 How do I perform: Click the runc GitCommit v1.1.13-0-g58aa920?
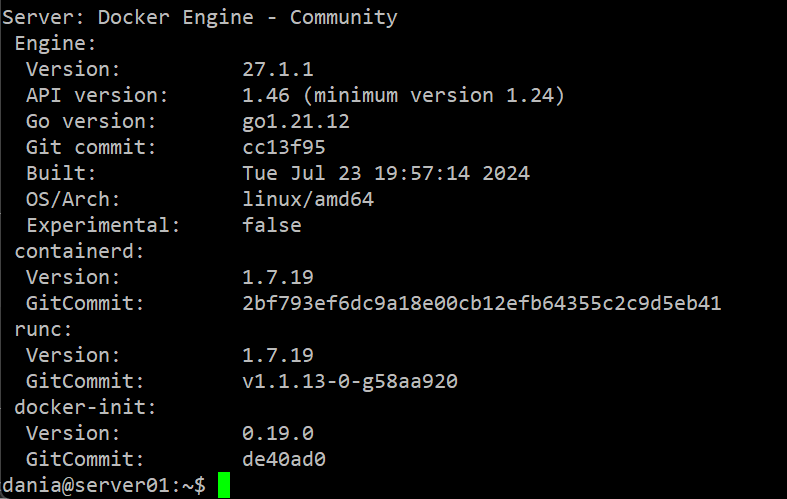(350, 381)
